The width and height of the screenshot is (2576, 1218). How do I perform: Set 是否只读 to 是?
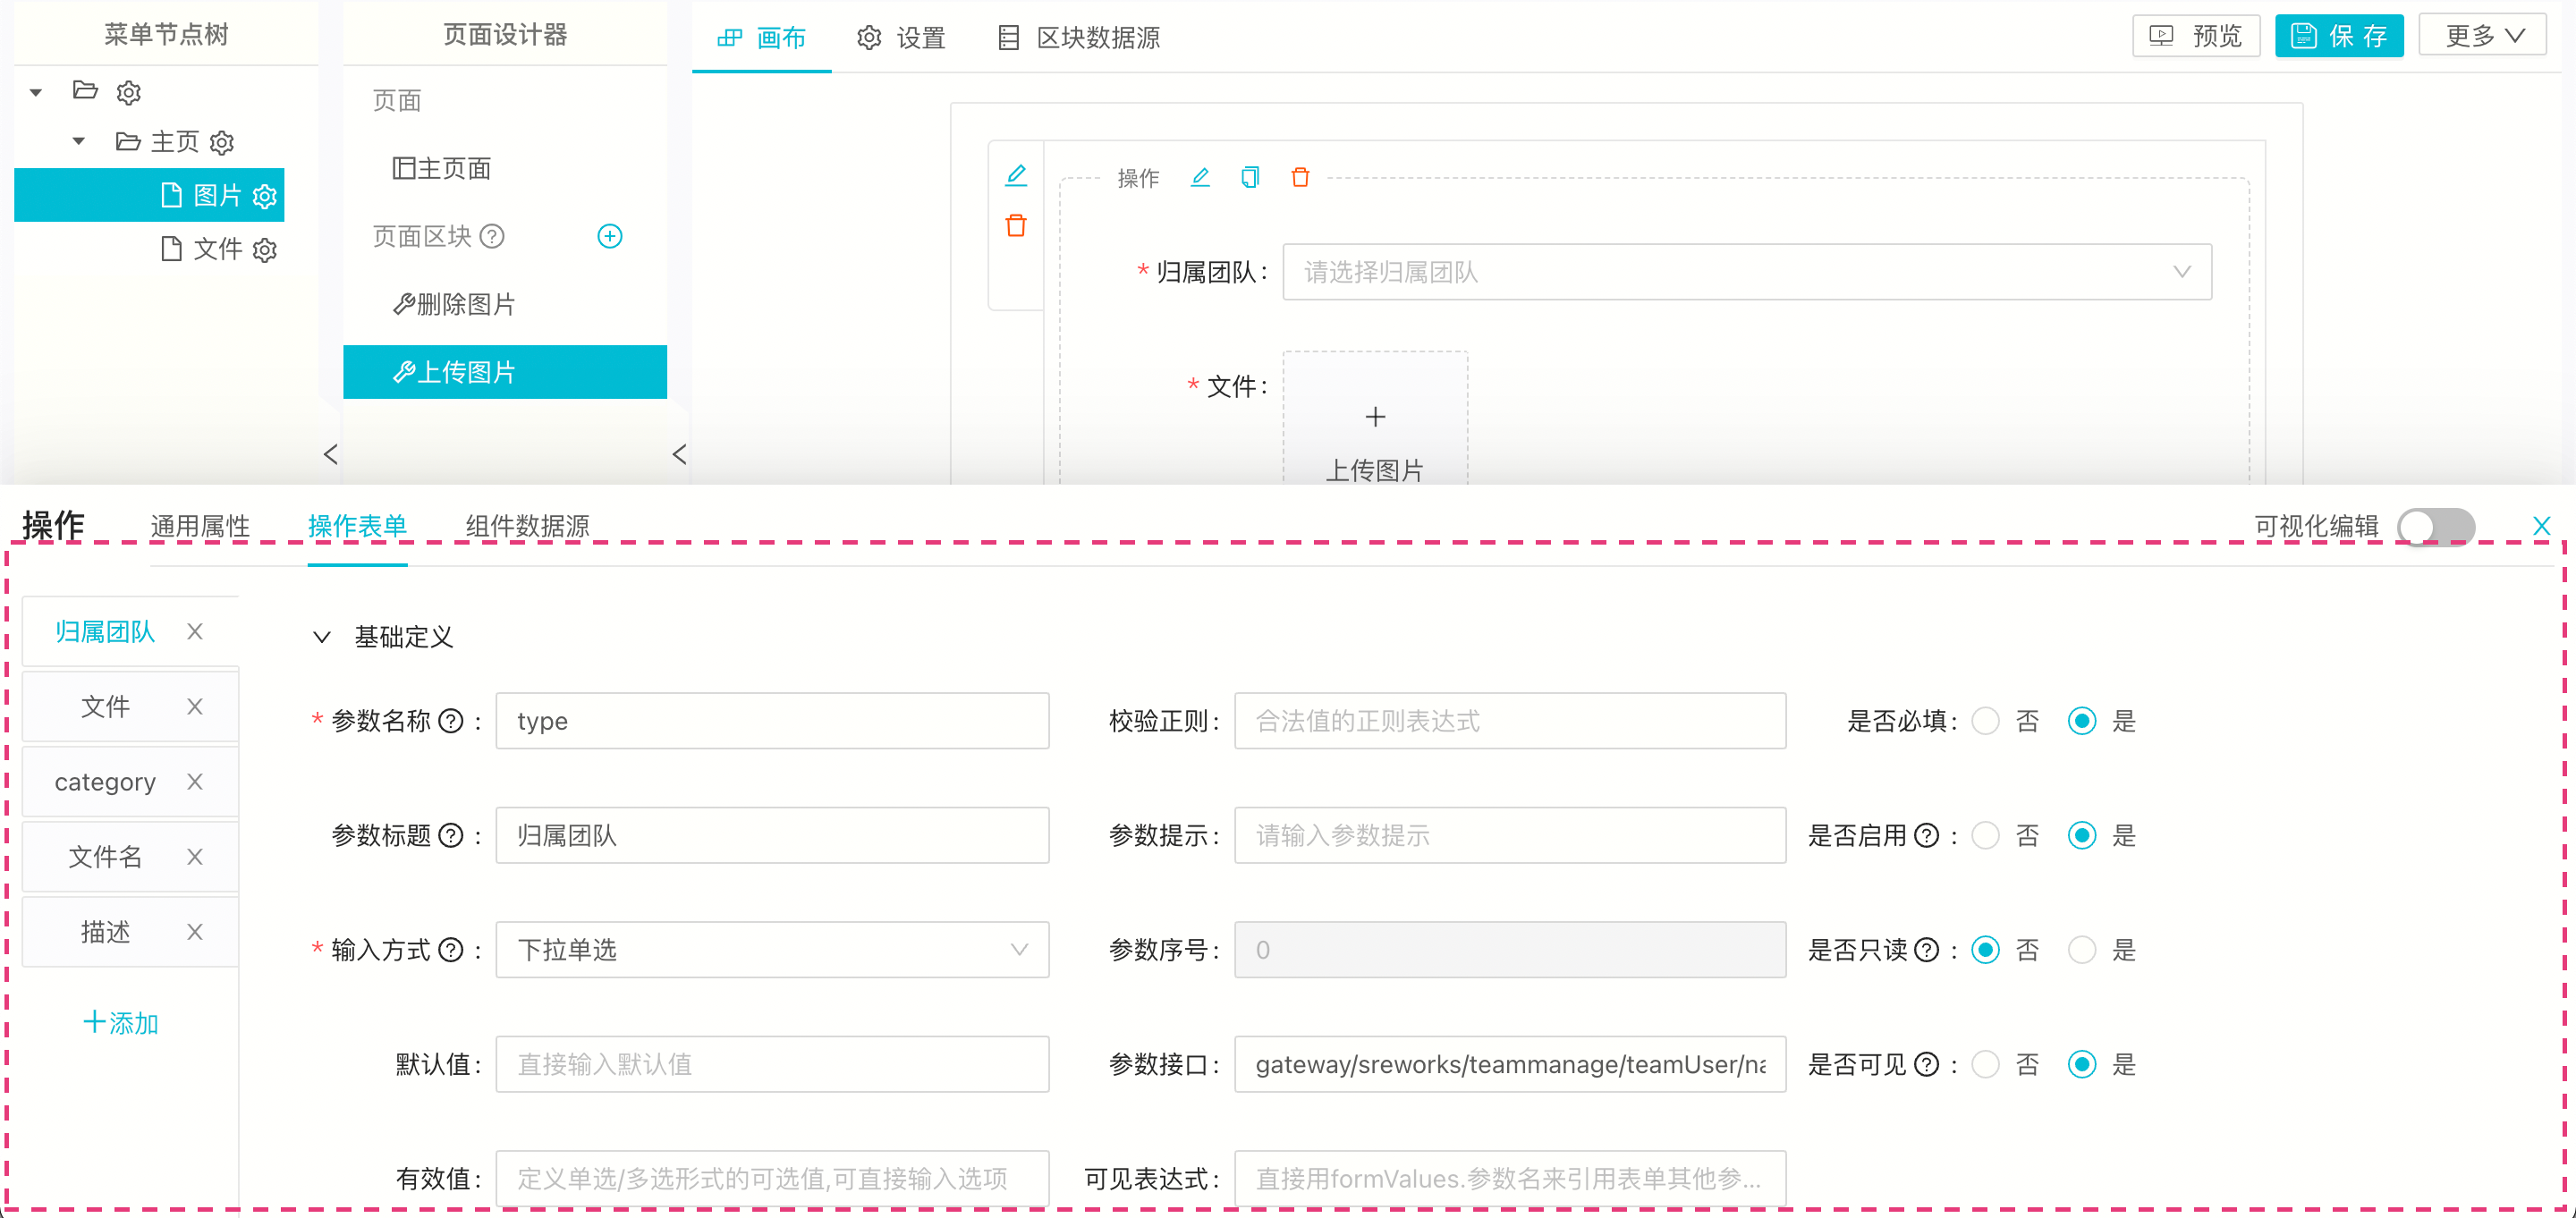(x=2081, y=949)
